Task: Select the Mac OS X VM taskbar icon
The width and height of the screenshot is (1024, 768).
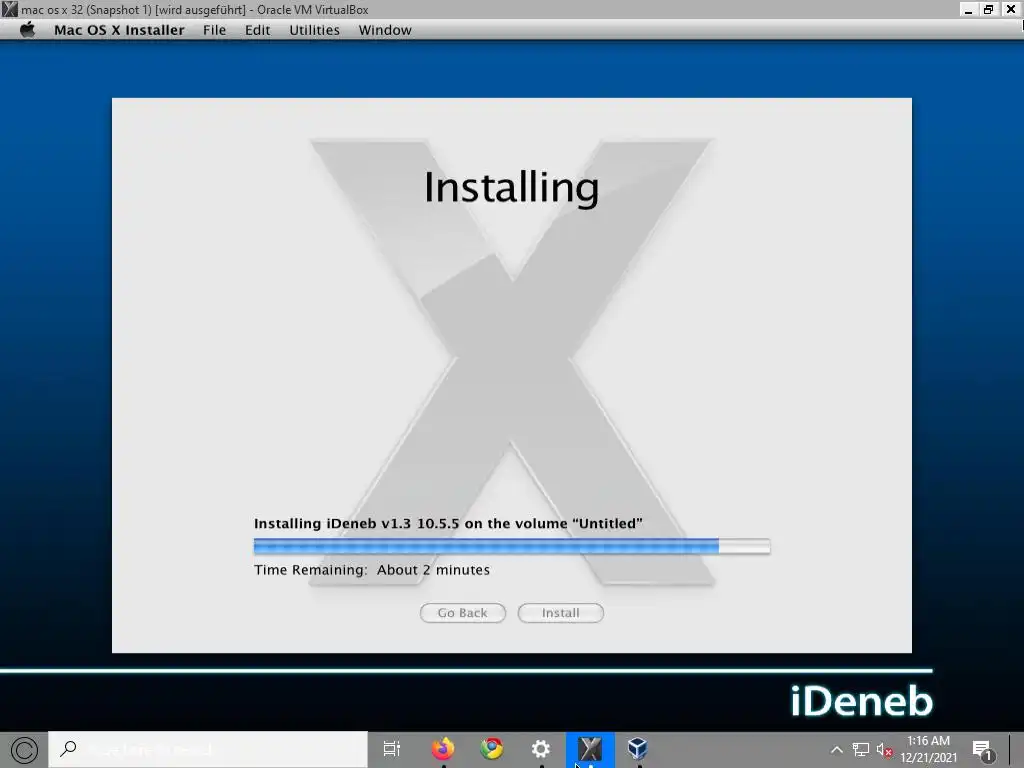Action: [x=590, y=749]
